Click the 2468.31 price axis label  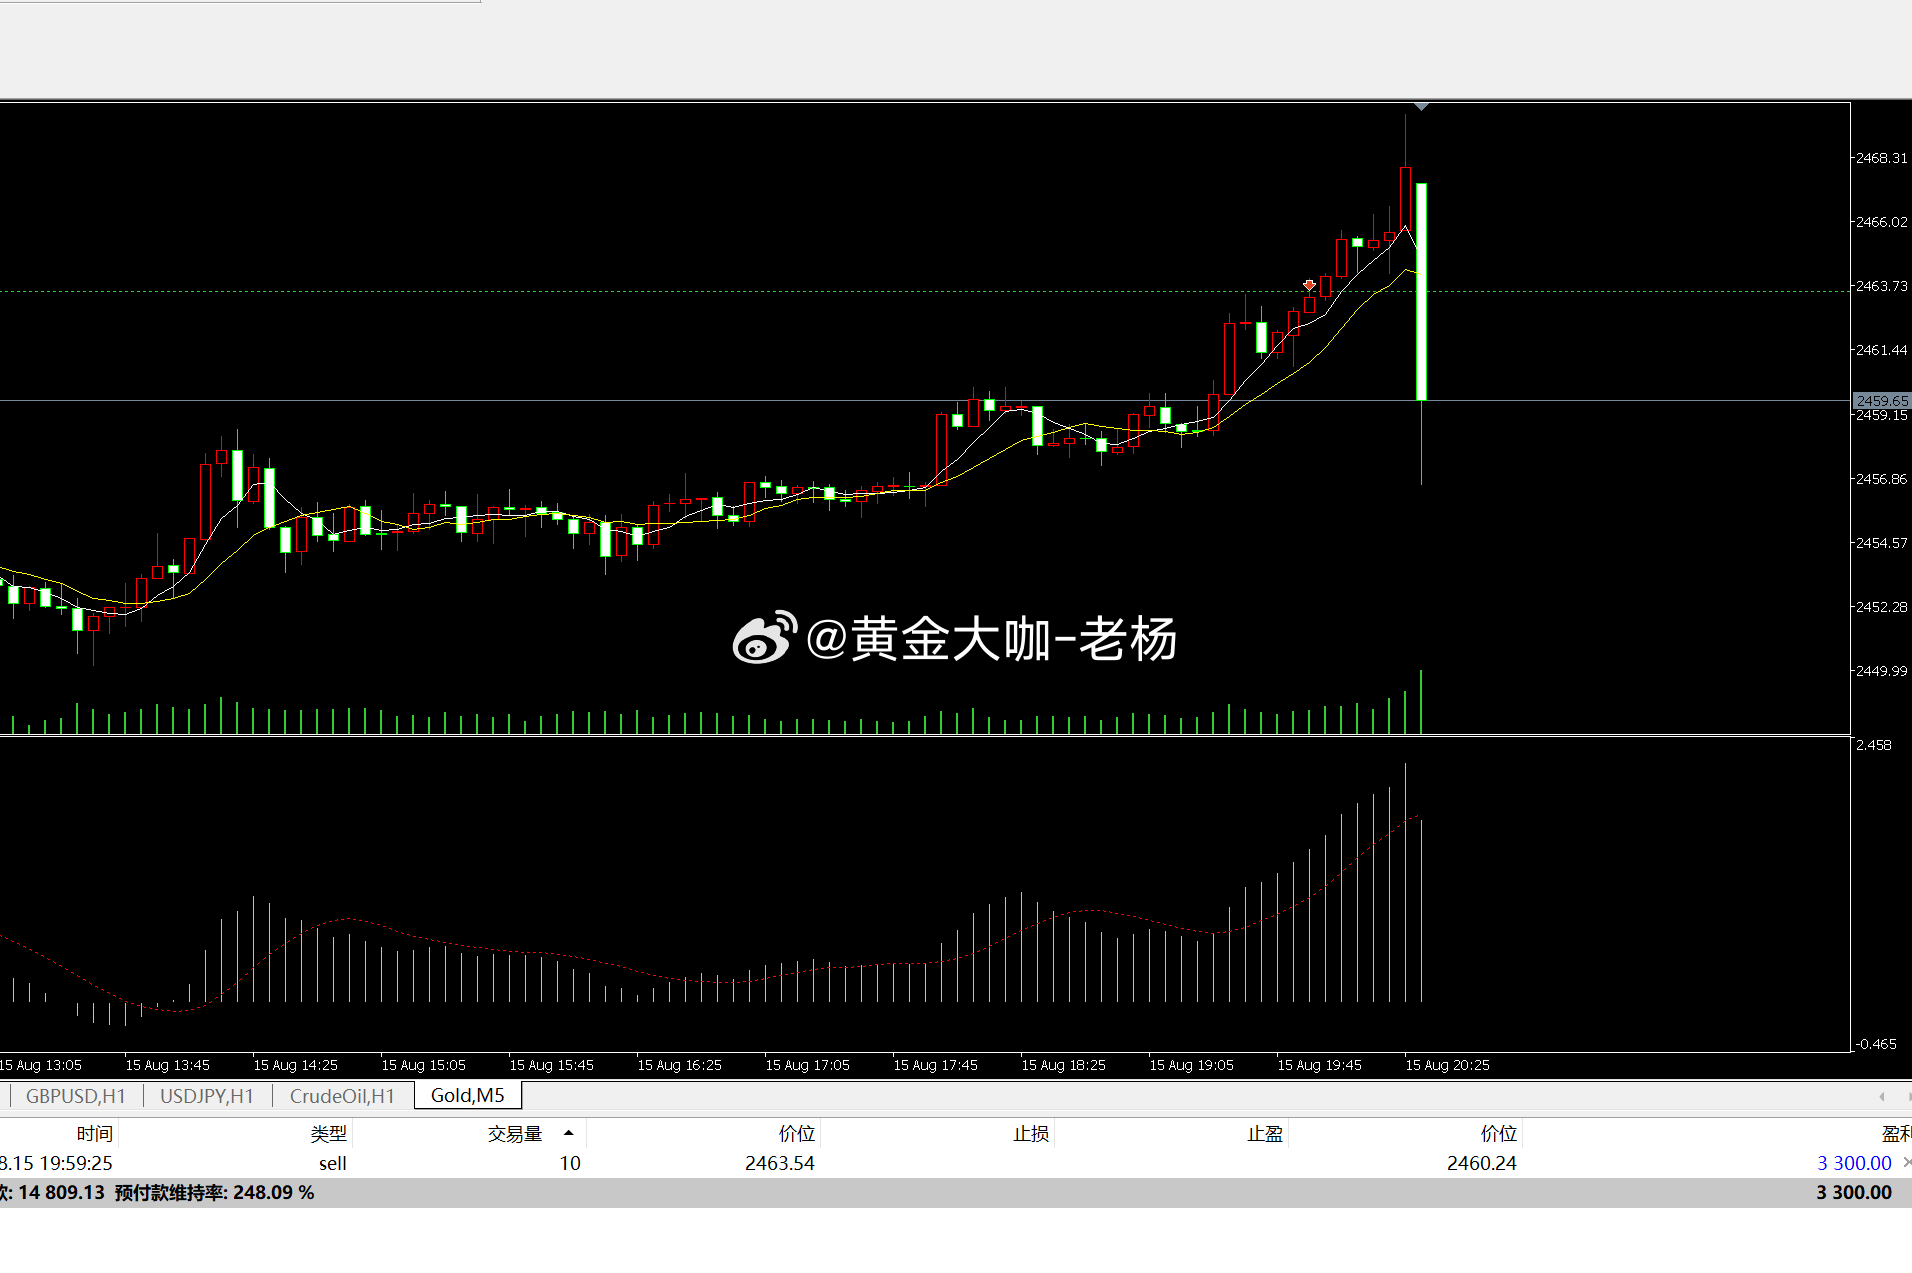1881,158
